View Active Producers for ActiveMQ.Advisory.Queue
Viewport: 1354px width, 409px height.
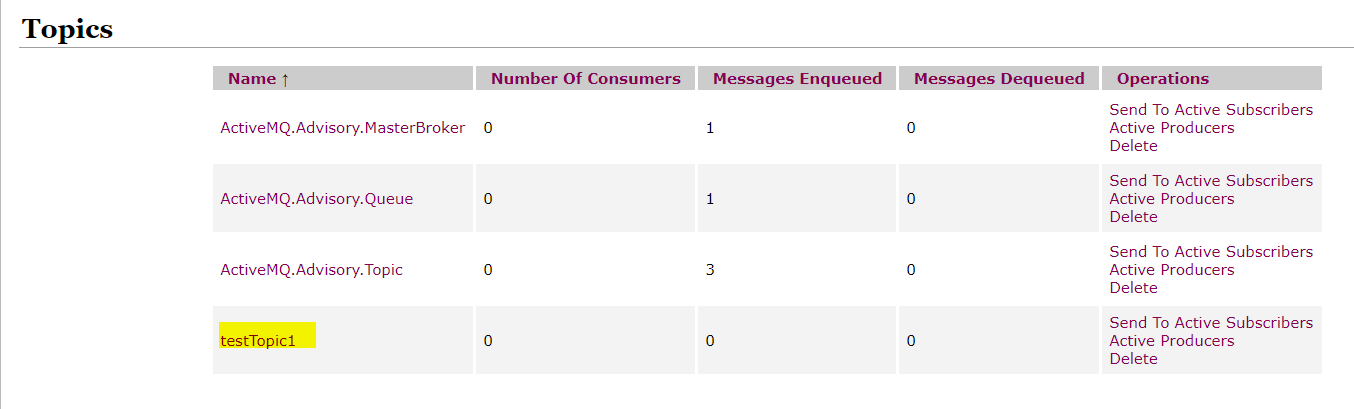click(x=1171, y=199)
